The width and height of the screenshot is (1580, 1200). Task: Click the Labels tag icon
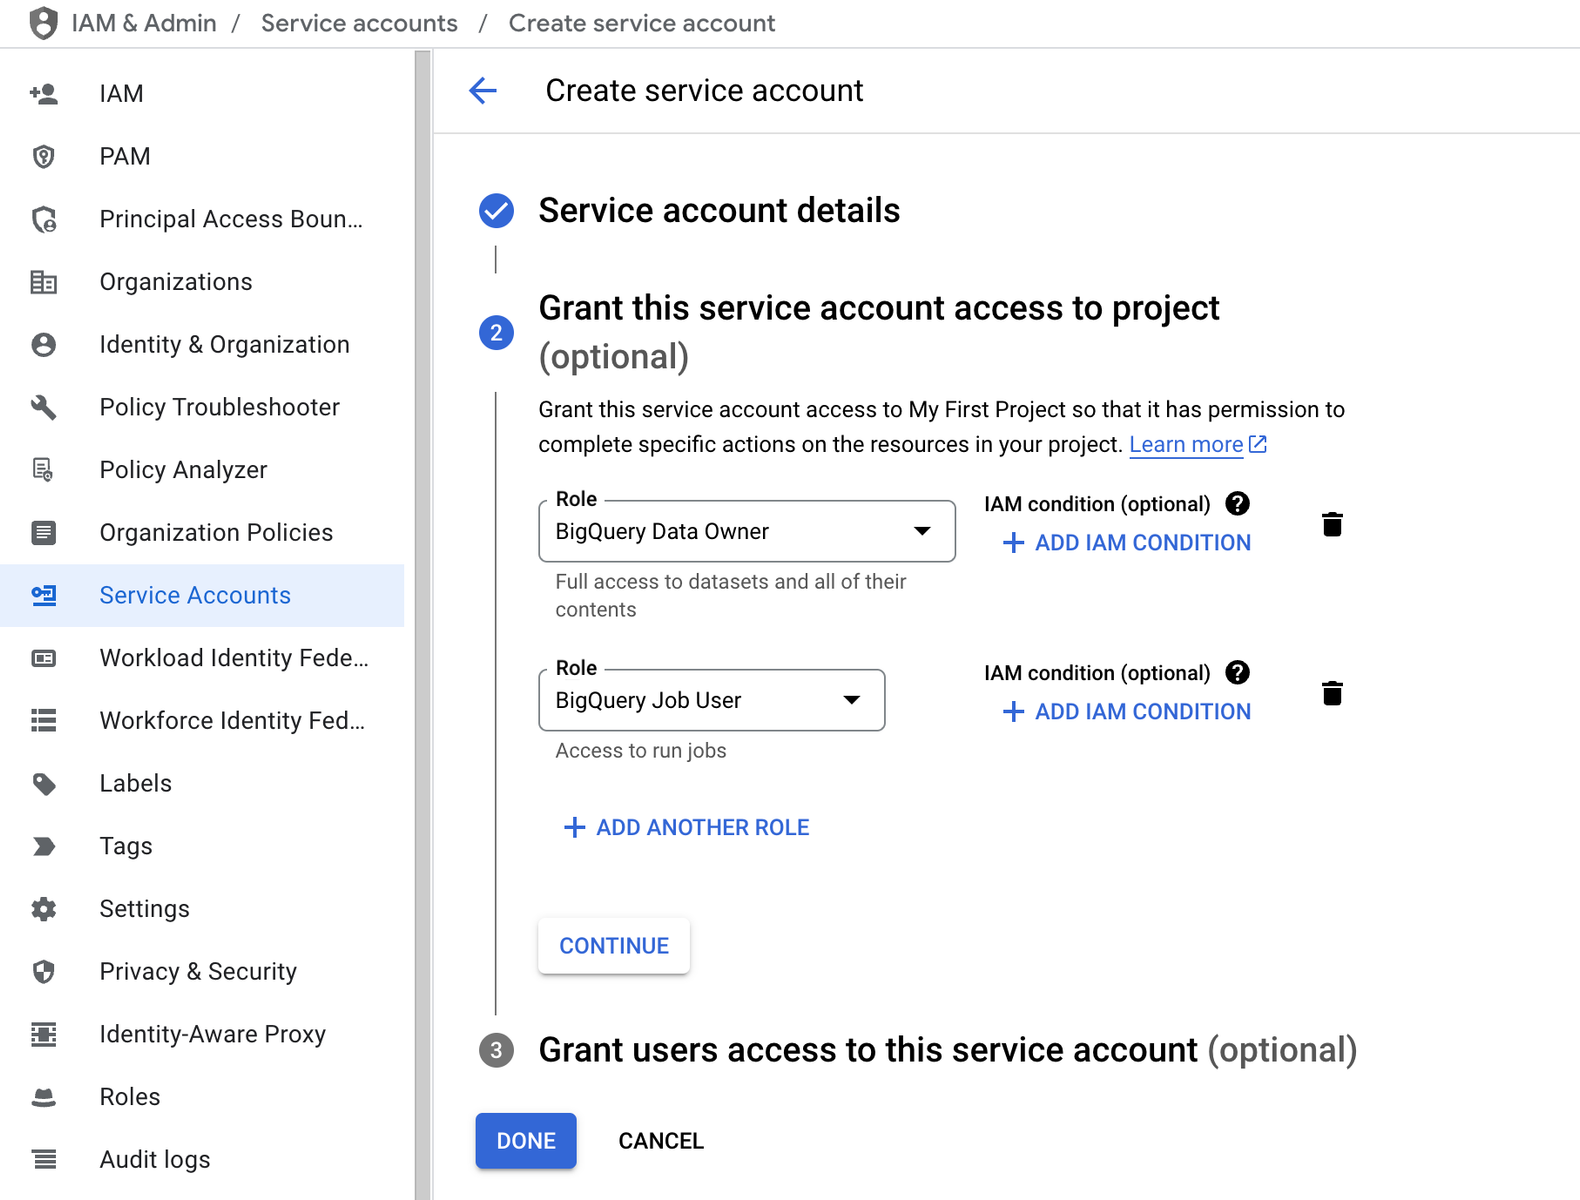click(43, 784)
